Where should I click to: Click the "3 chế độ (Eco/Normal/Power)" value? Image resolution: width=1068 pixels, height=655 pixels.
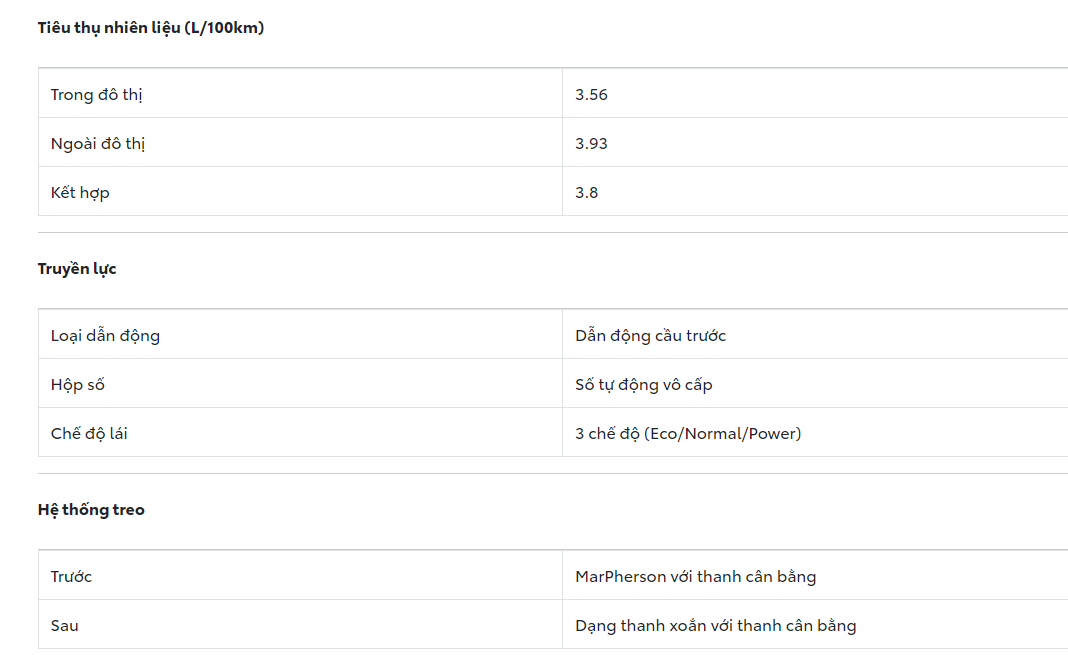click(x=688, y=434)
